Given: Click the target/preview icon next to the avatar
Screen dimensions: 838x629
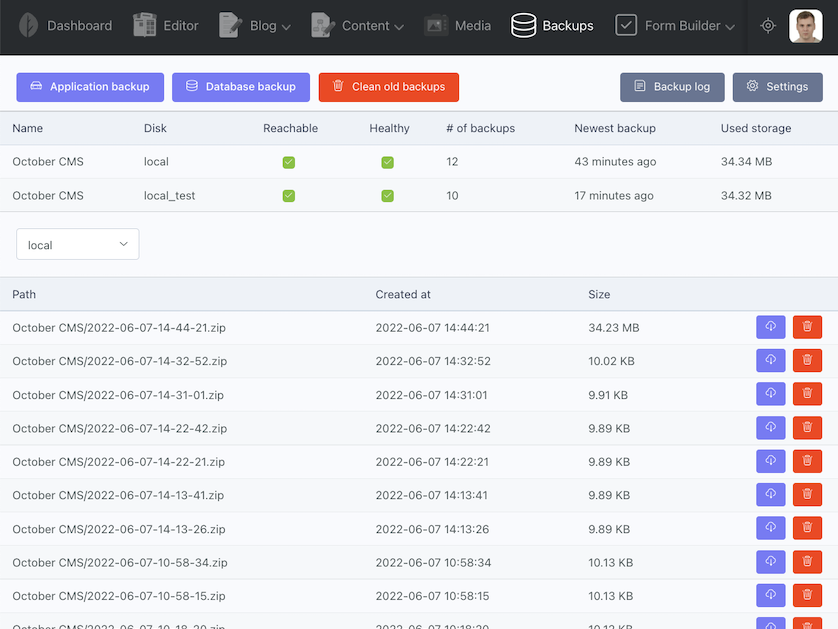Looking at the screenshot, I should [768, 26].
